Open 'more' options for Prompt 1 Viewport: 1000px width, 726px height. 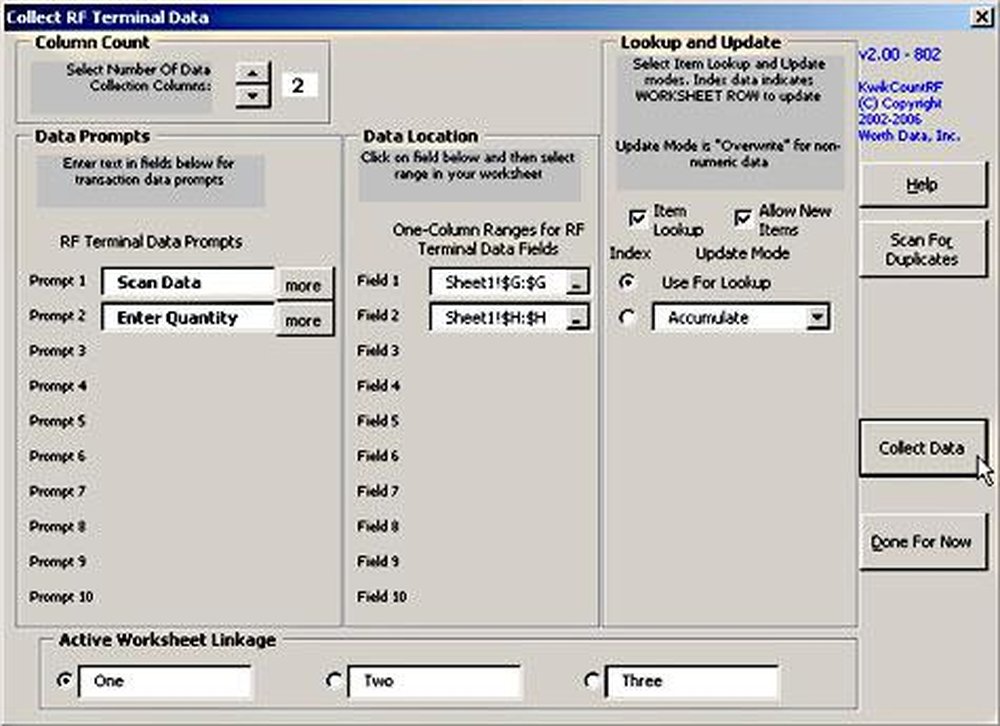pyautogui.click(x=304, y=285)
